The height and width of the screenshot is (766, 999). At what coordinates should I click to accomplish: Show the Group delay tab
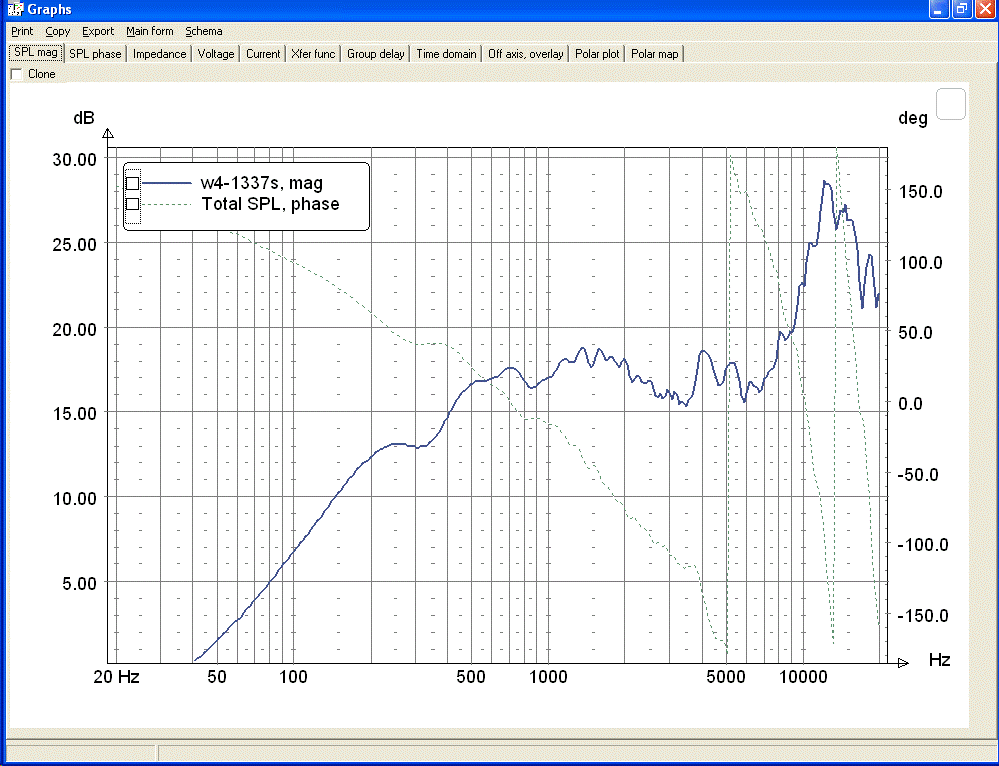point(376,54)
